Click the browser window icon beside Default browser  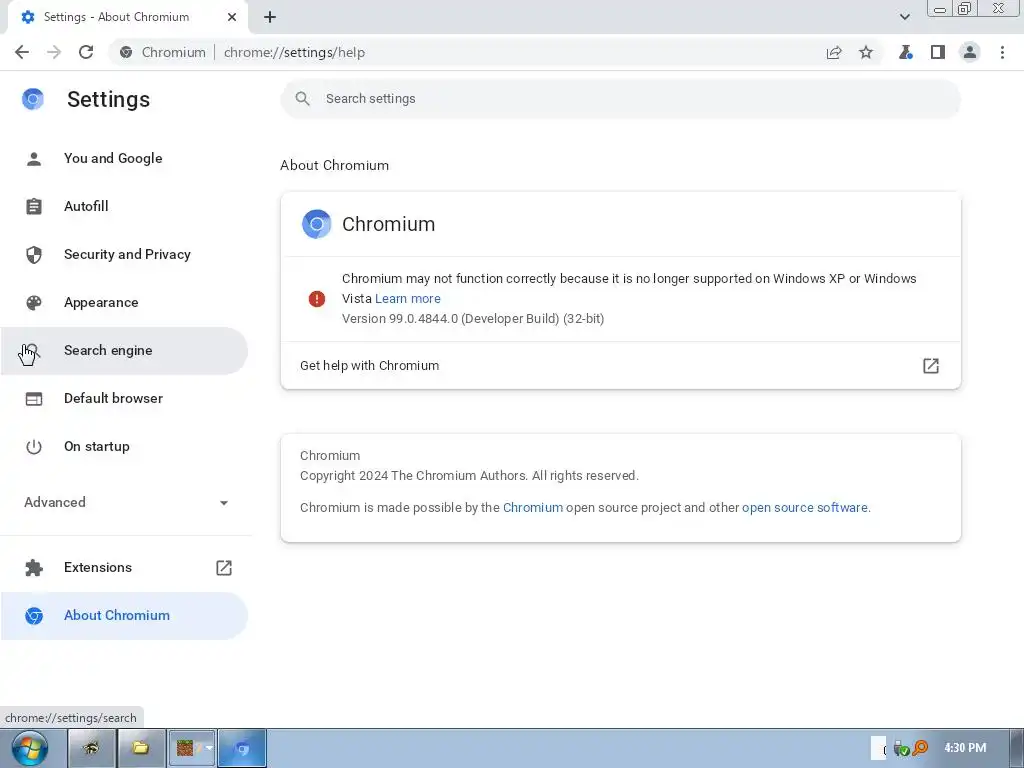pos(34,399)
